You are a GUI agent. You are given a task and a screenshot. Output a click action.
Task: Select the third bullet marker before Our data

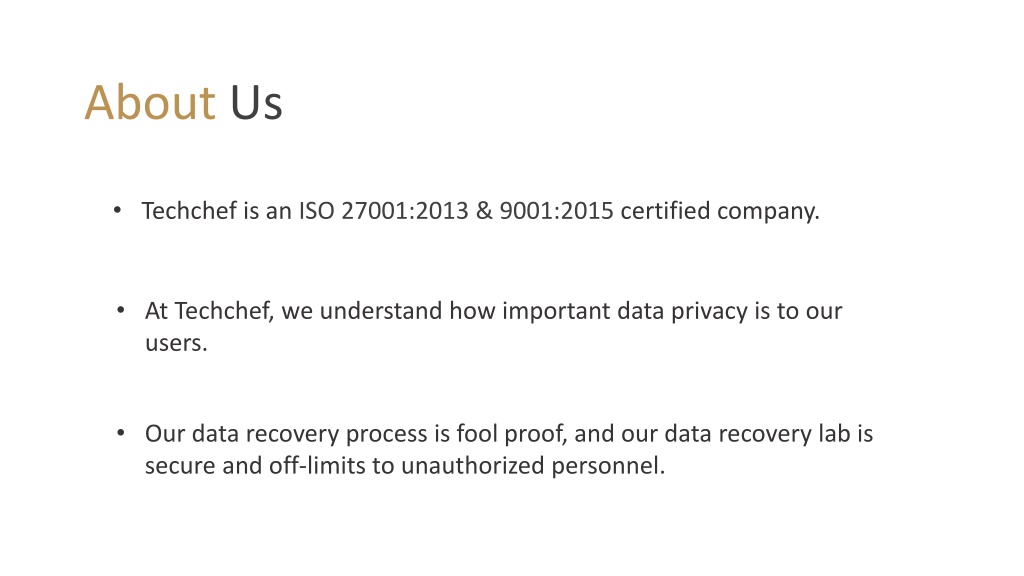click(x=120, y=433)
